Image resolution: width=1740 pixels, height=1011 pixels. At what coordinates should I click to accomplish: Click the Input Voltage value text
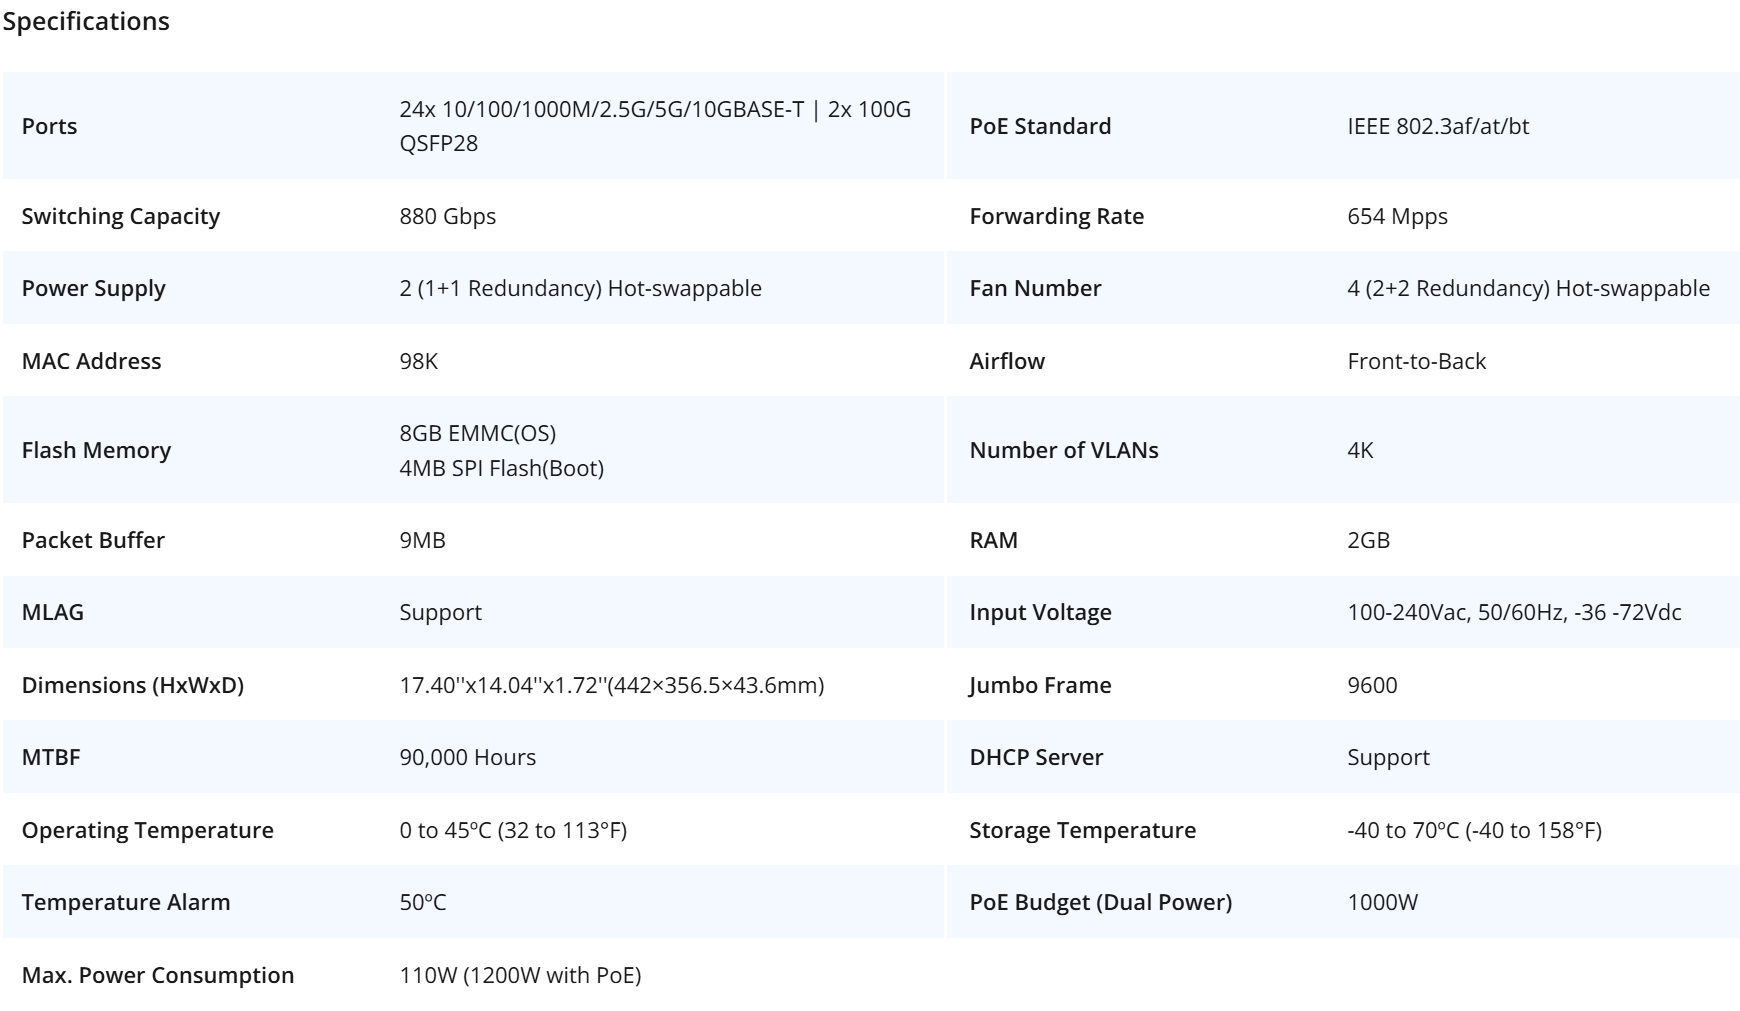pyautogui.click(x=1514, y=612)
